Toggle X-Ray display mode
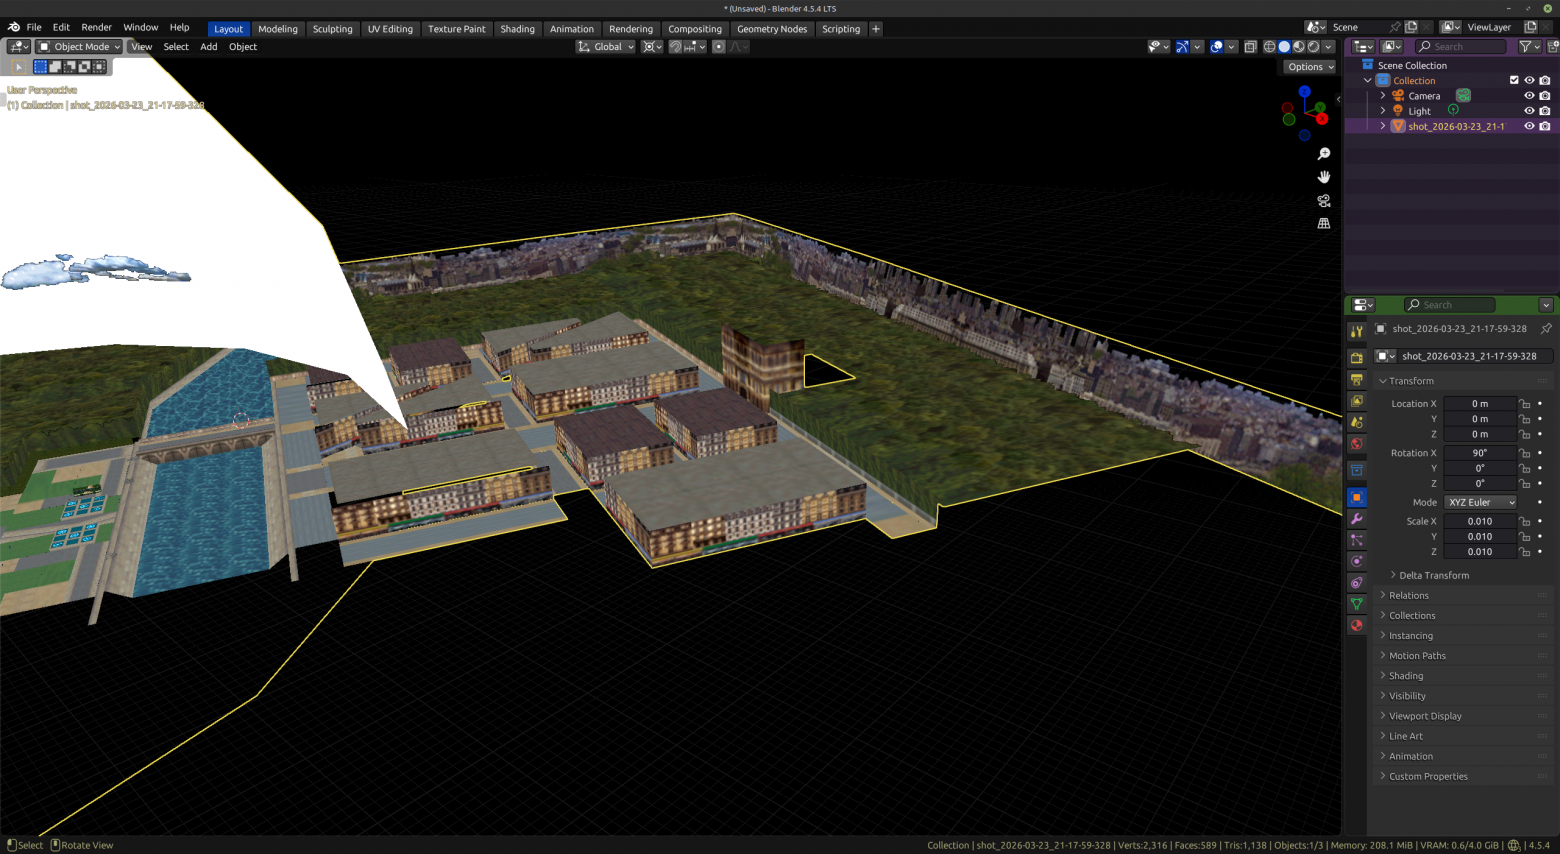Viewport: 1560px width, 854px height. (x=1250, y=46)
